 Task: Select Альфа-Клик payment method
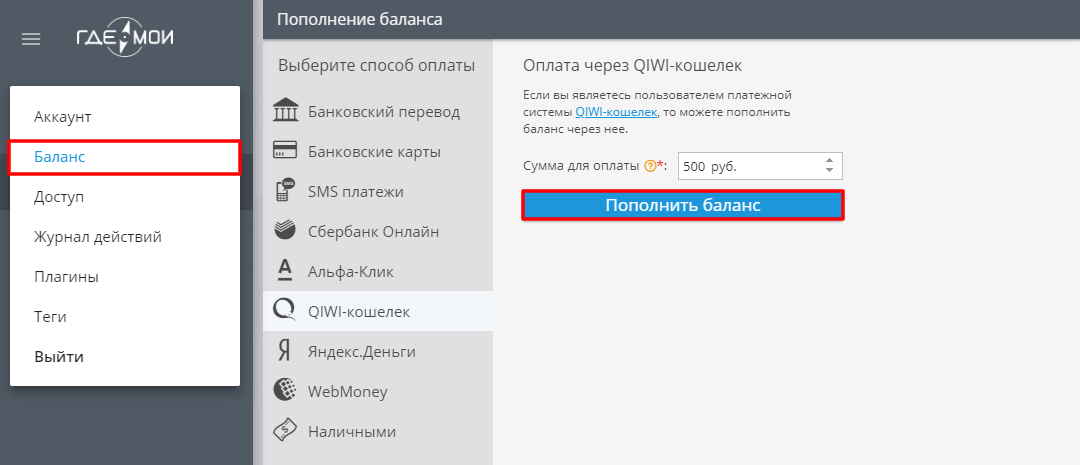378,271
